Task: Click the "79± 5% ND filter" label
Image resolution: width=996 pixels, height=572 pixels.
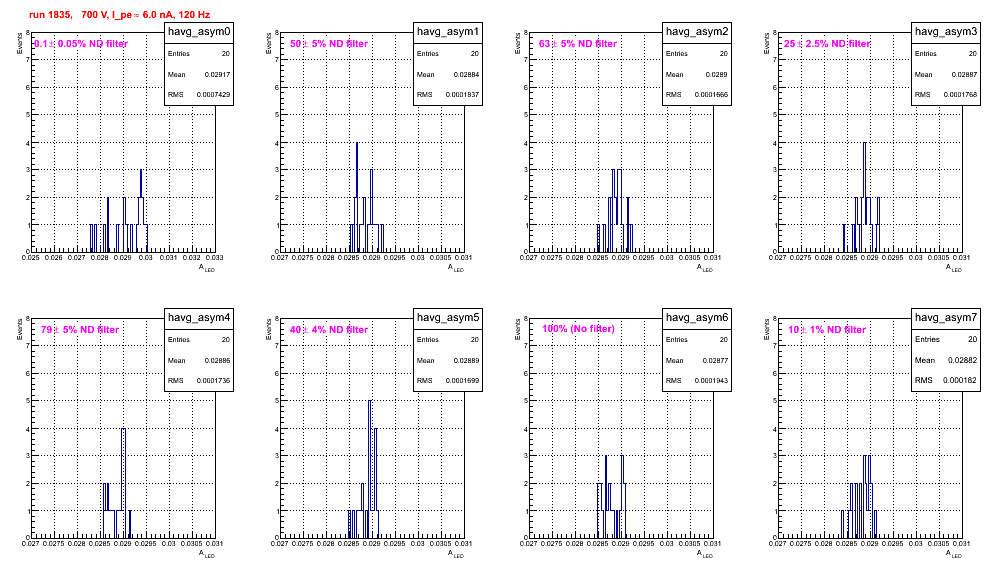Action: pyautogui.click(x=80, y=330)
